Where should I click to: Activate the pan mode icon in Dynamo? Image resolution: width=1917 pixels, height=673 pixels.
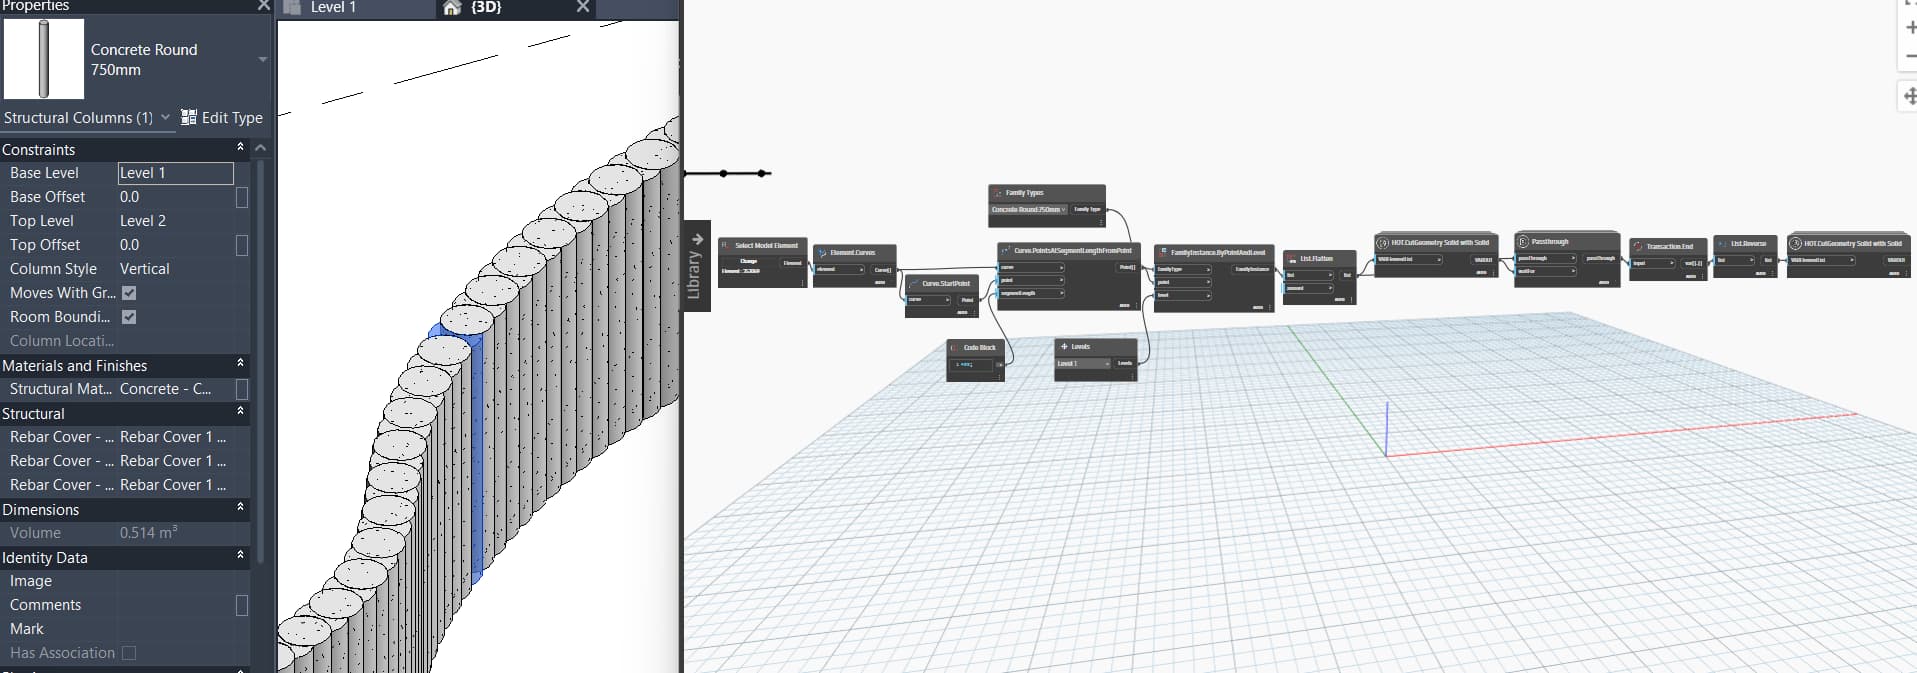pos(1909,96)
